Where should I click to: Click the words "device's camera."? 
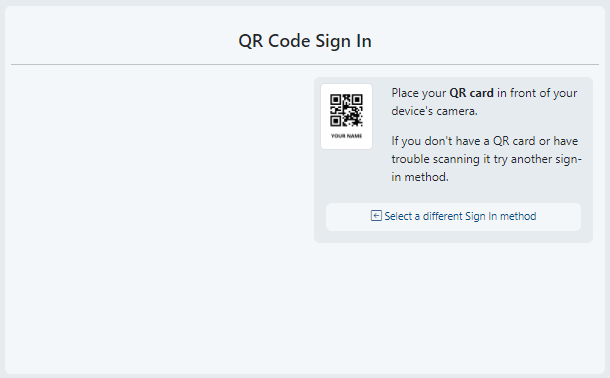(434, 111)
